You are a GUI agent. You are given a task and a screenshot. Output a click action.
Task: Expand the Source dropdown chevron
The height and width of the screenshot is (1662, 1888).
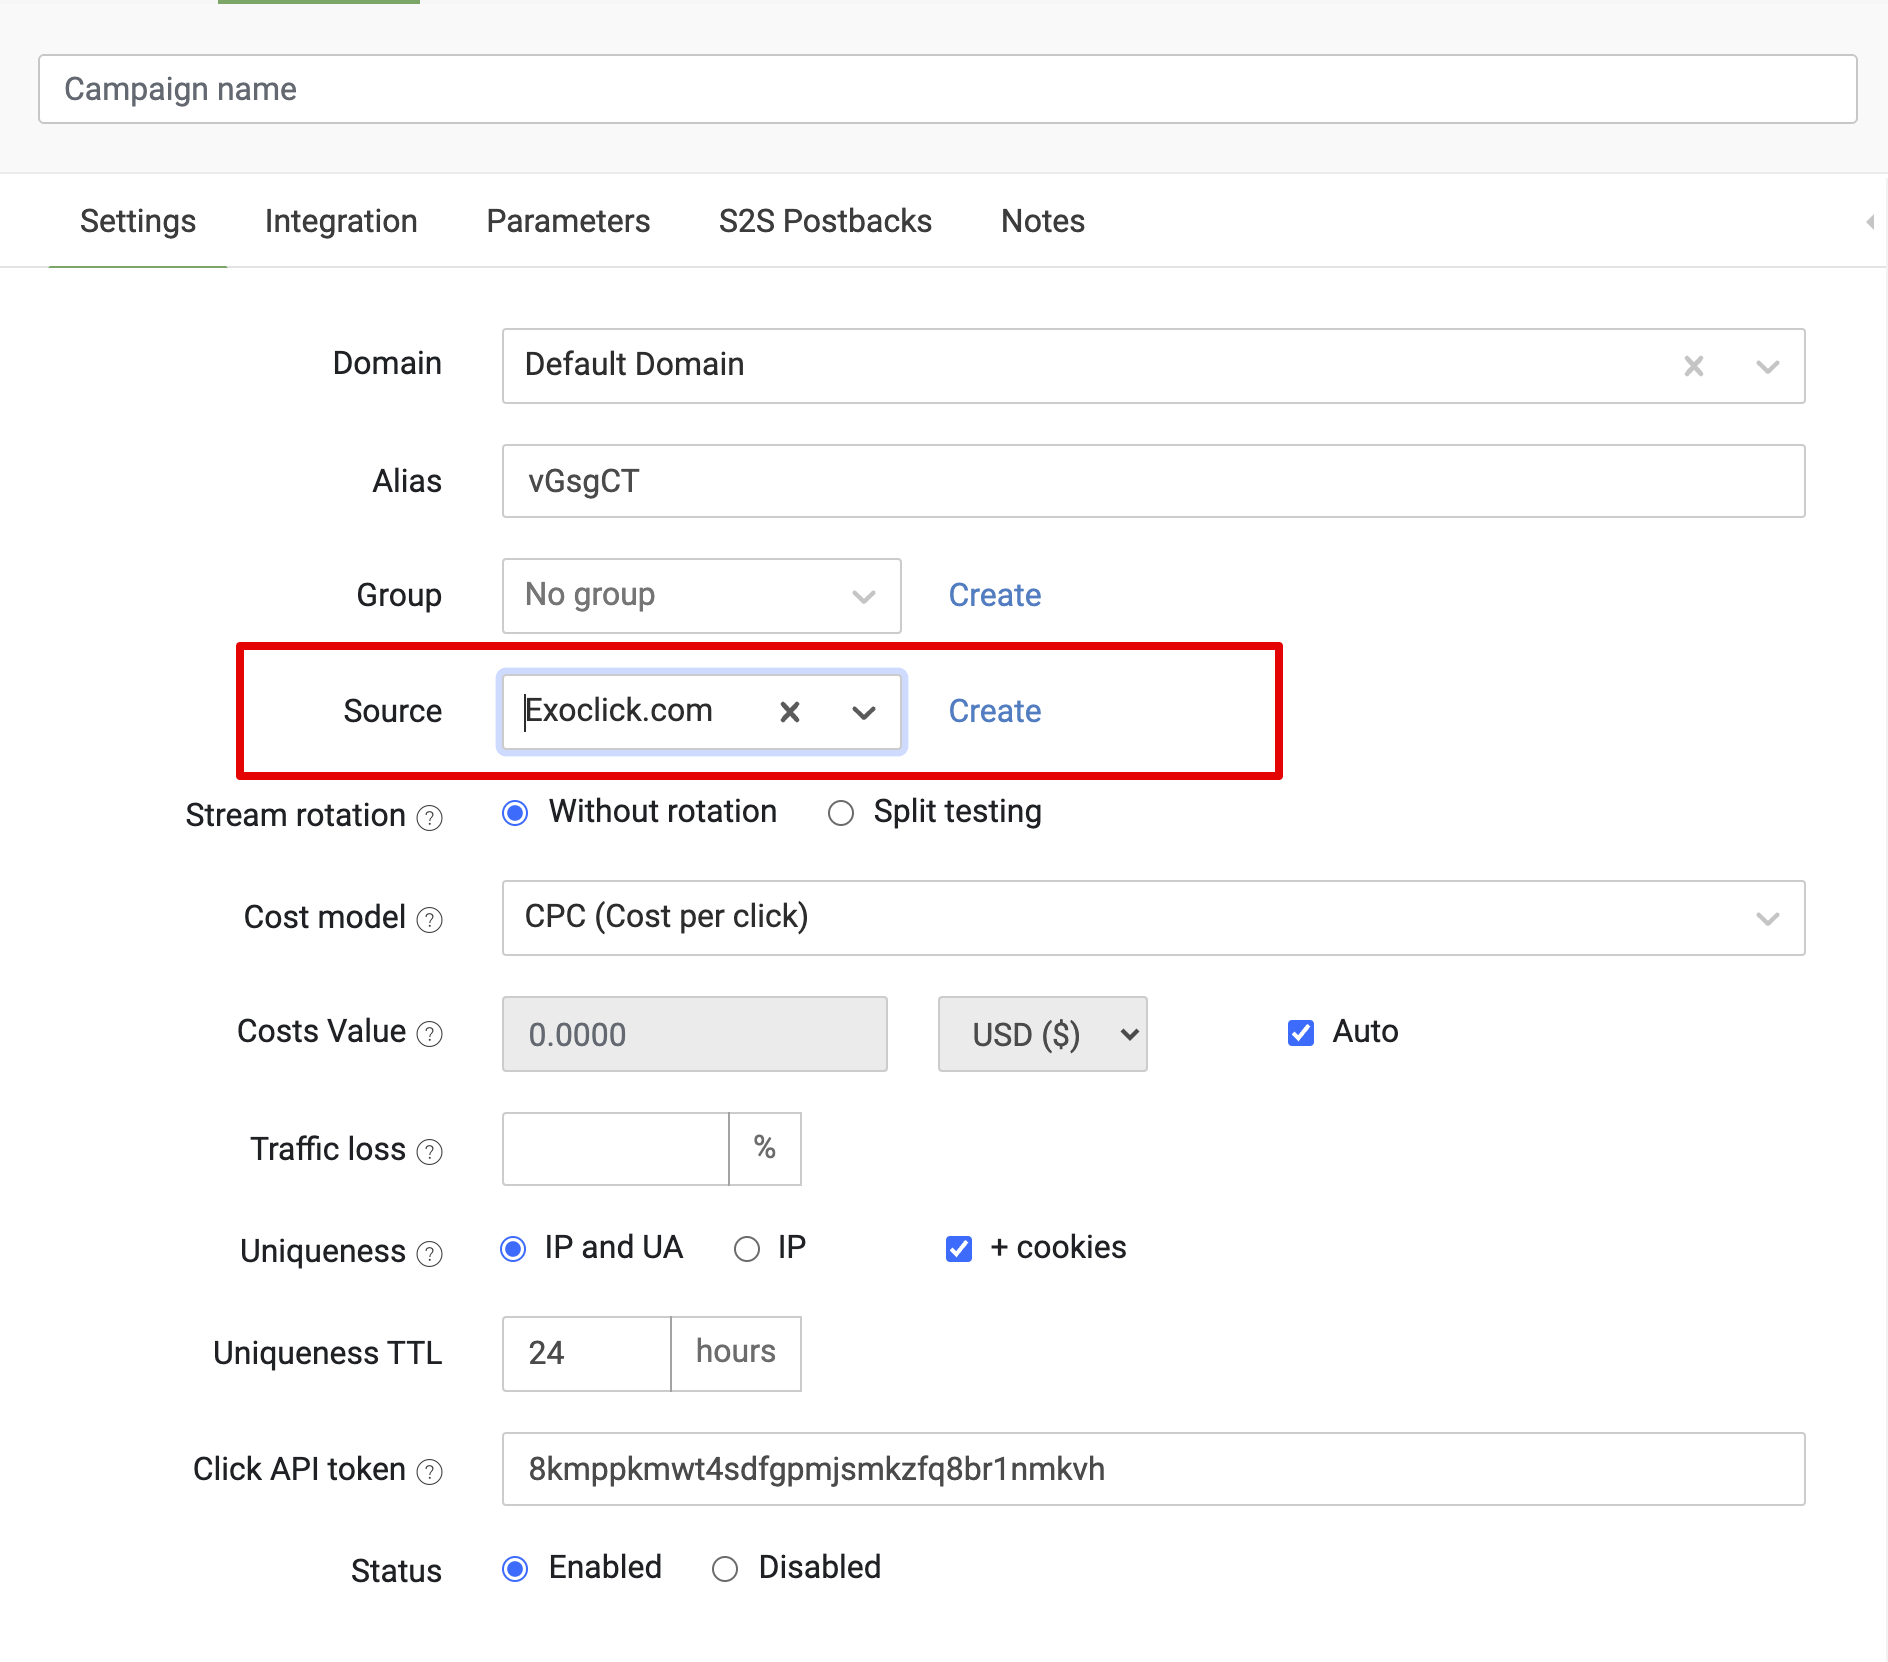pyautogui.click(x=864, y=712)
